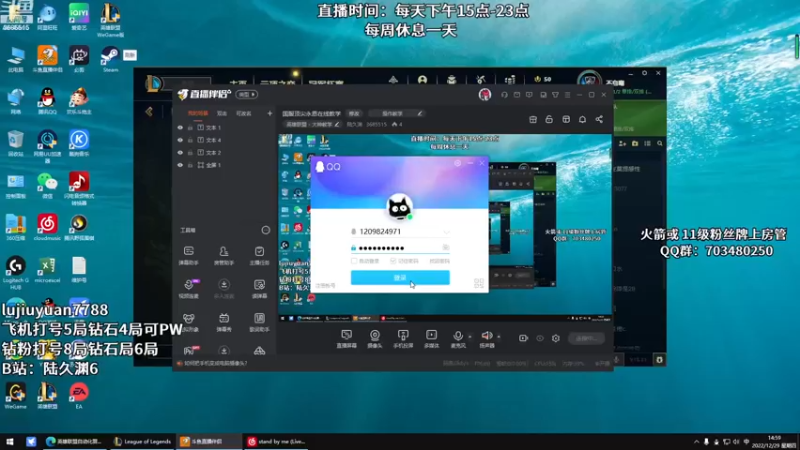Open the QQ login settings gear icon
800x450 pixels.
point(457,163)
